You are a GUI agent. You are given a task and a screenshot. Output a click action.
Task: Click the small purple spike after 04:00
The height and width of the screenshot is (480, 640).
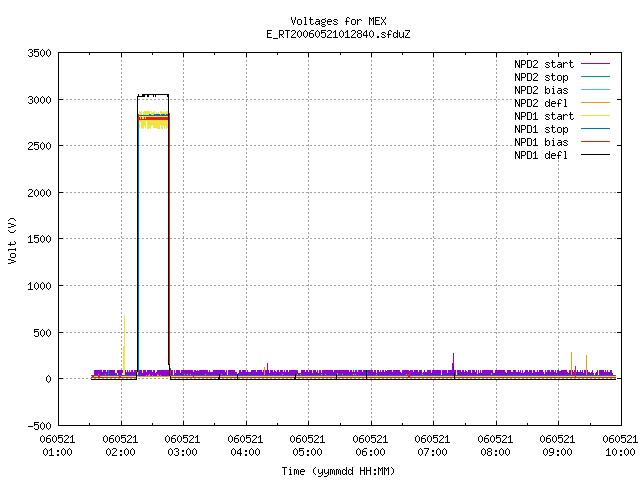(267, 367)
